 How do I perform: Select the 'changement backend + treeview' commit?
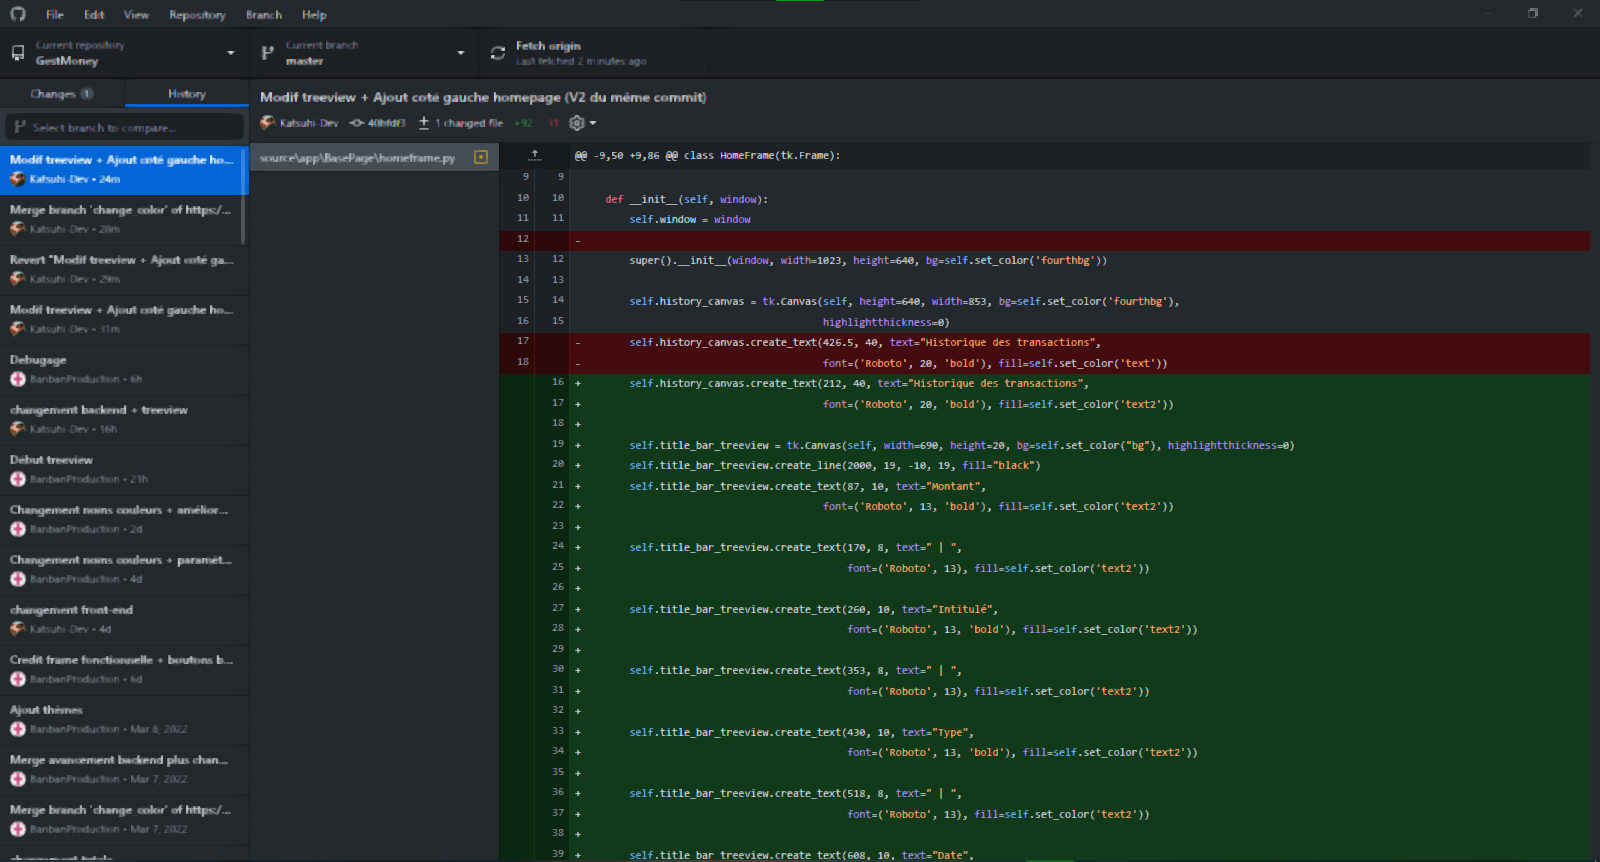click(x=124, y=420)
